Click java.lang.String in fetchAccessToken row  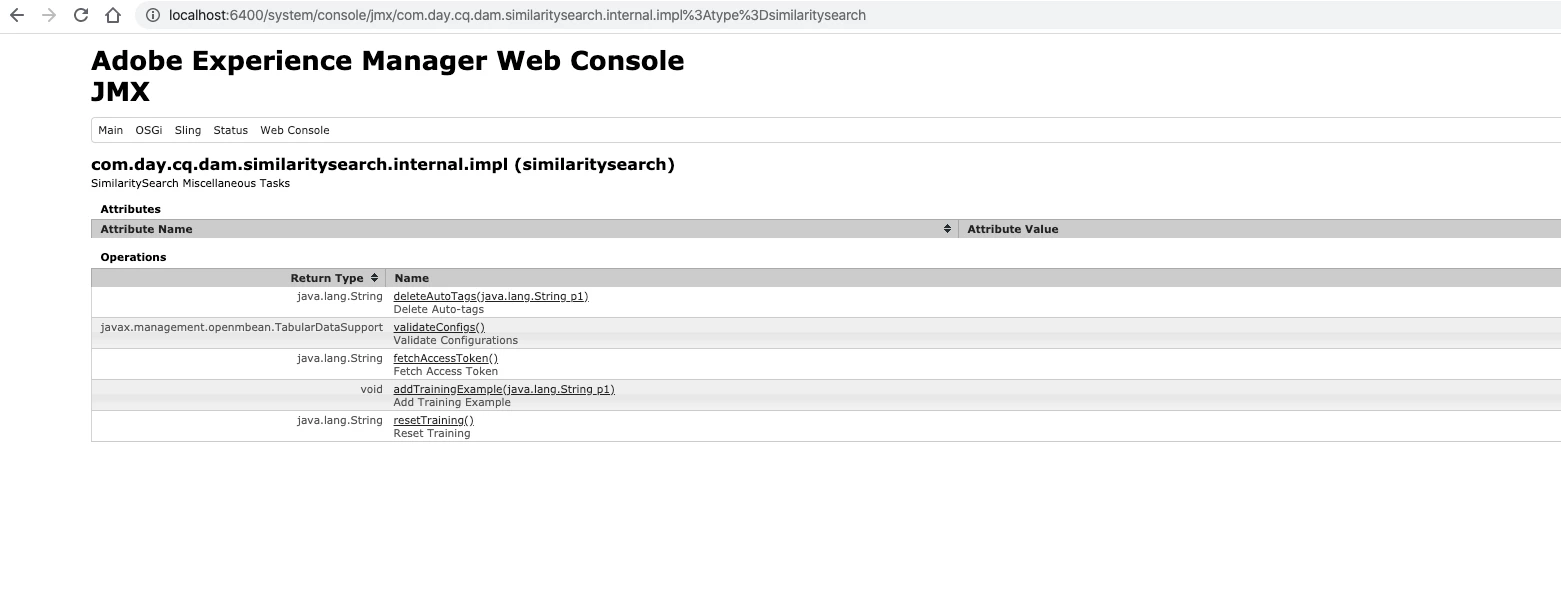(340, 358)
